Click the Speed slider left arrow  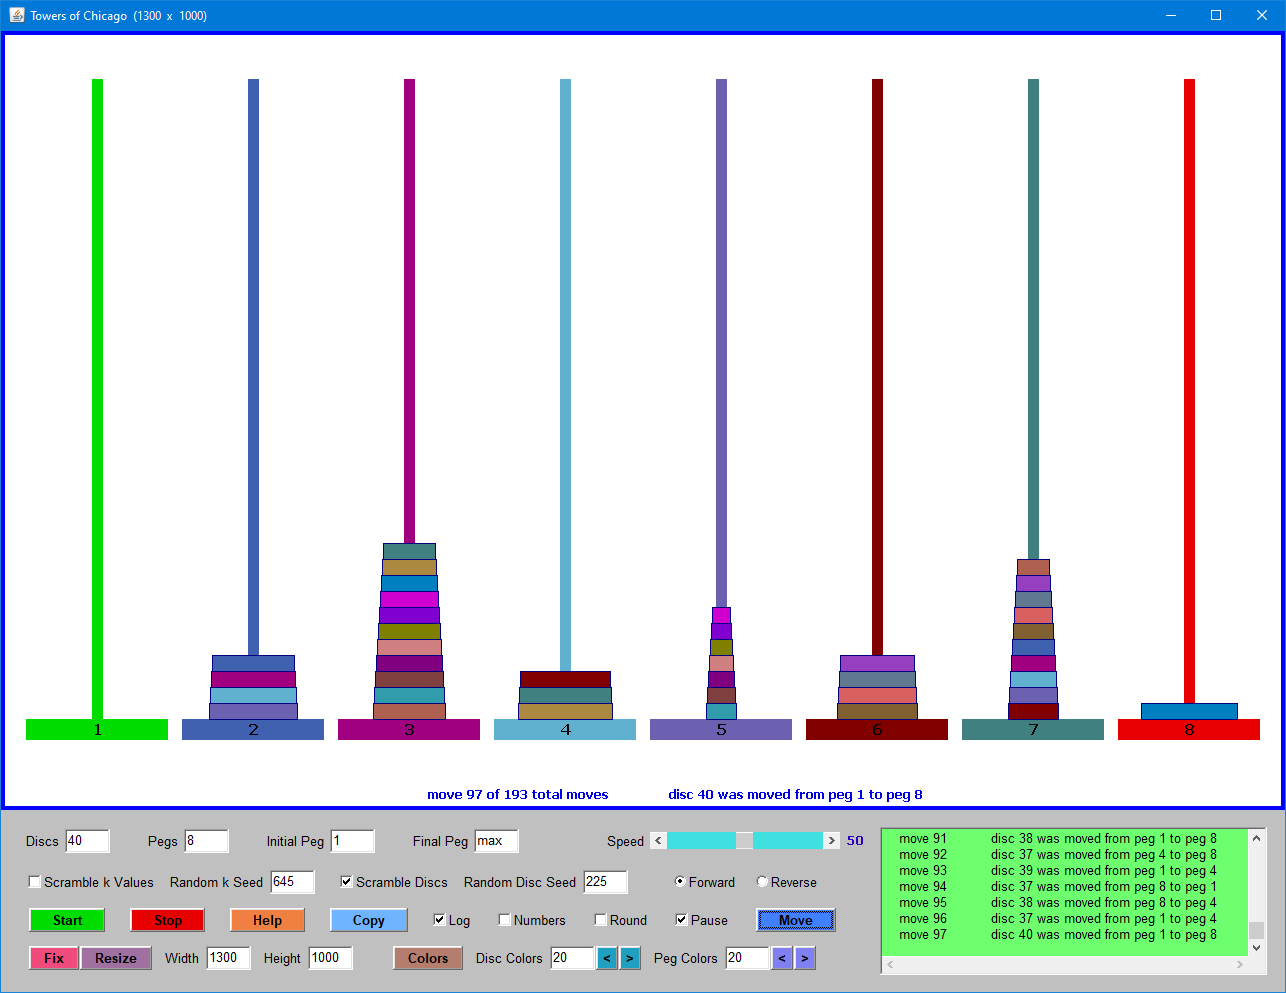click(x=658, y=841)
